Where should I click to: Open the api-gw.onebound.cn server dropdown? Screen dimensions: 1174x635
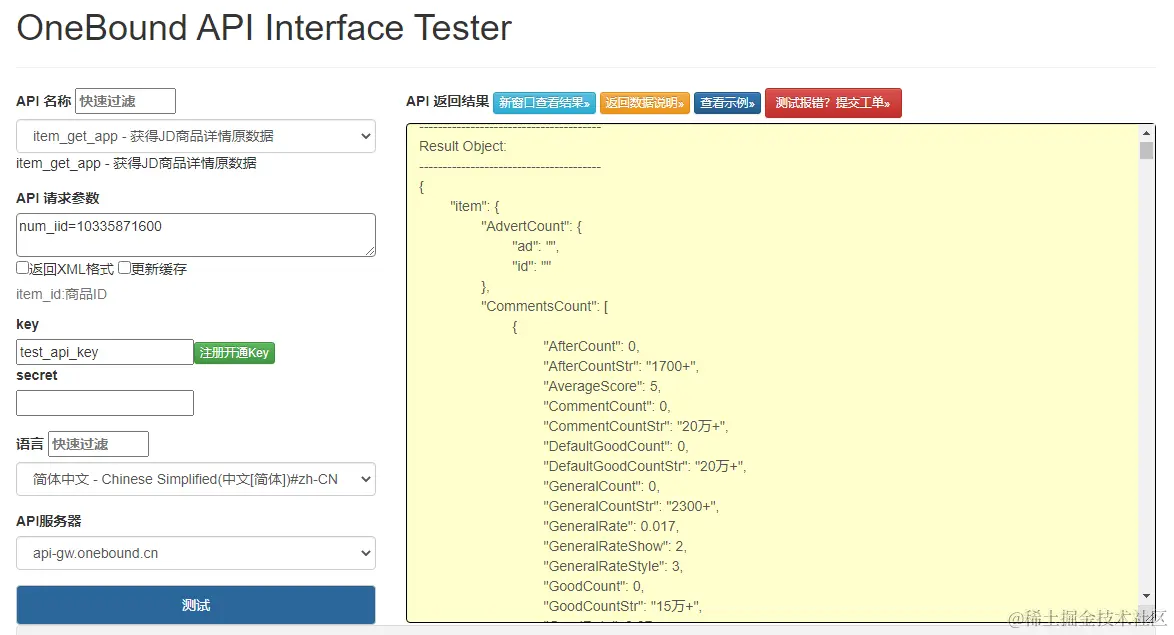pos(196,553)
